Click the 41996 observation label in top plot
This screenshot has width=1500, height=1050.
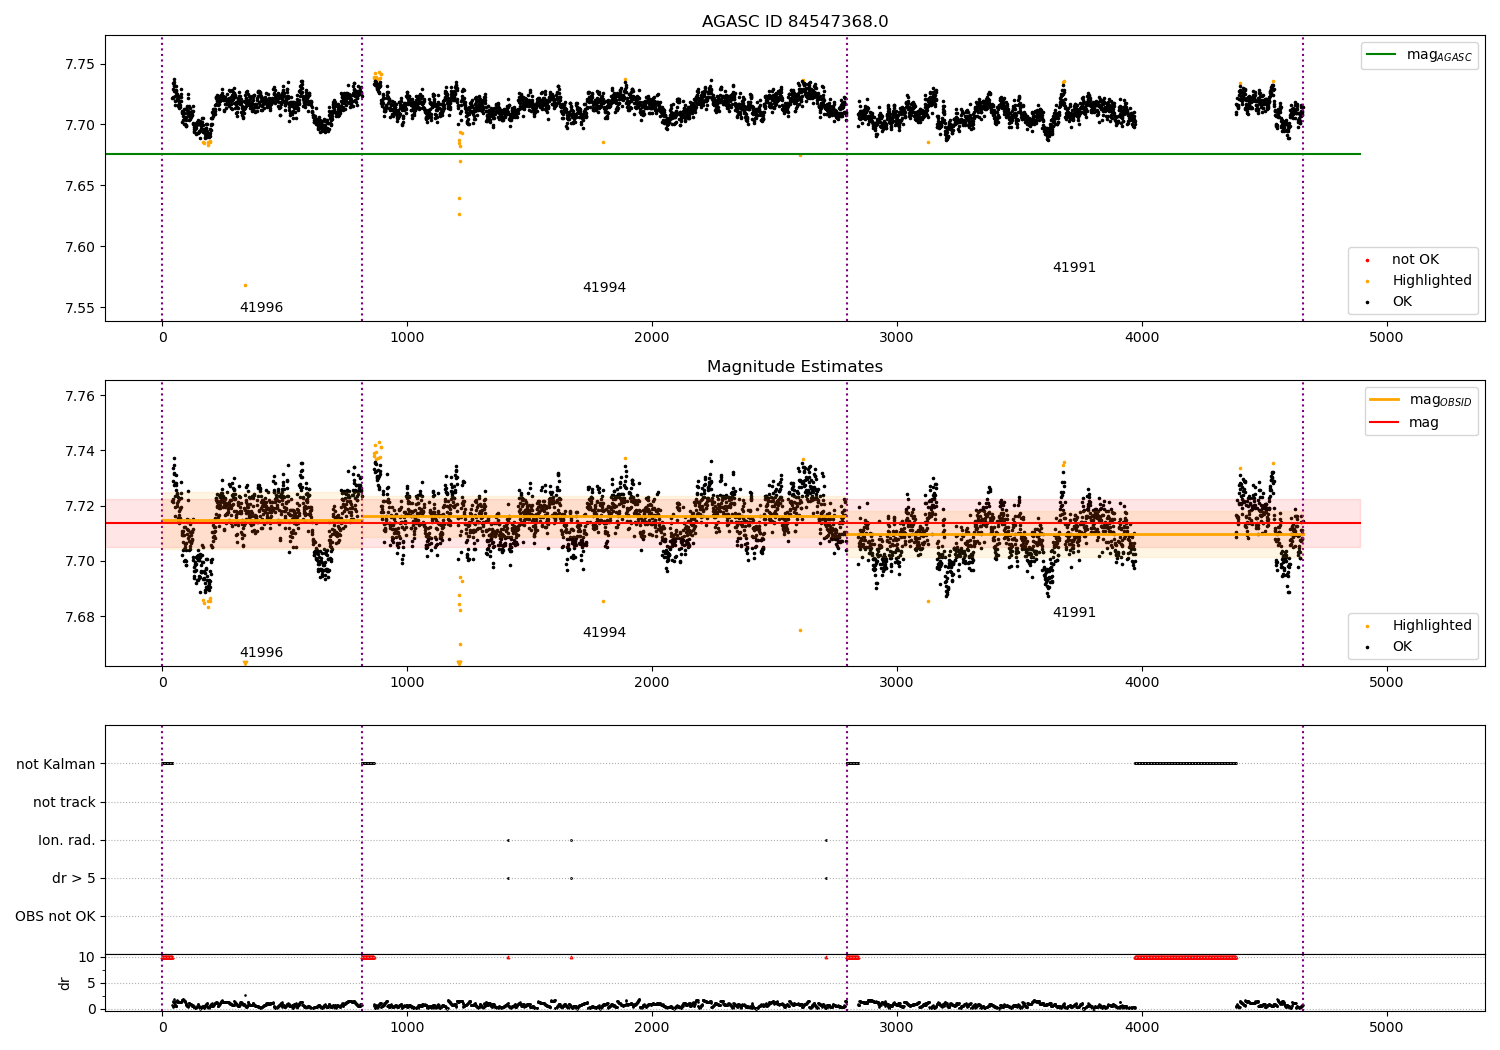pos(261,308)
